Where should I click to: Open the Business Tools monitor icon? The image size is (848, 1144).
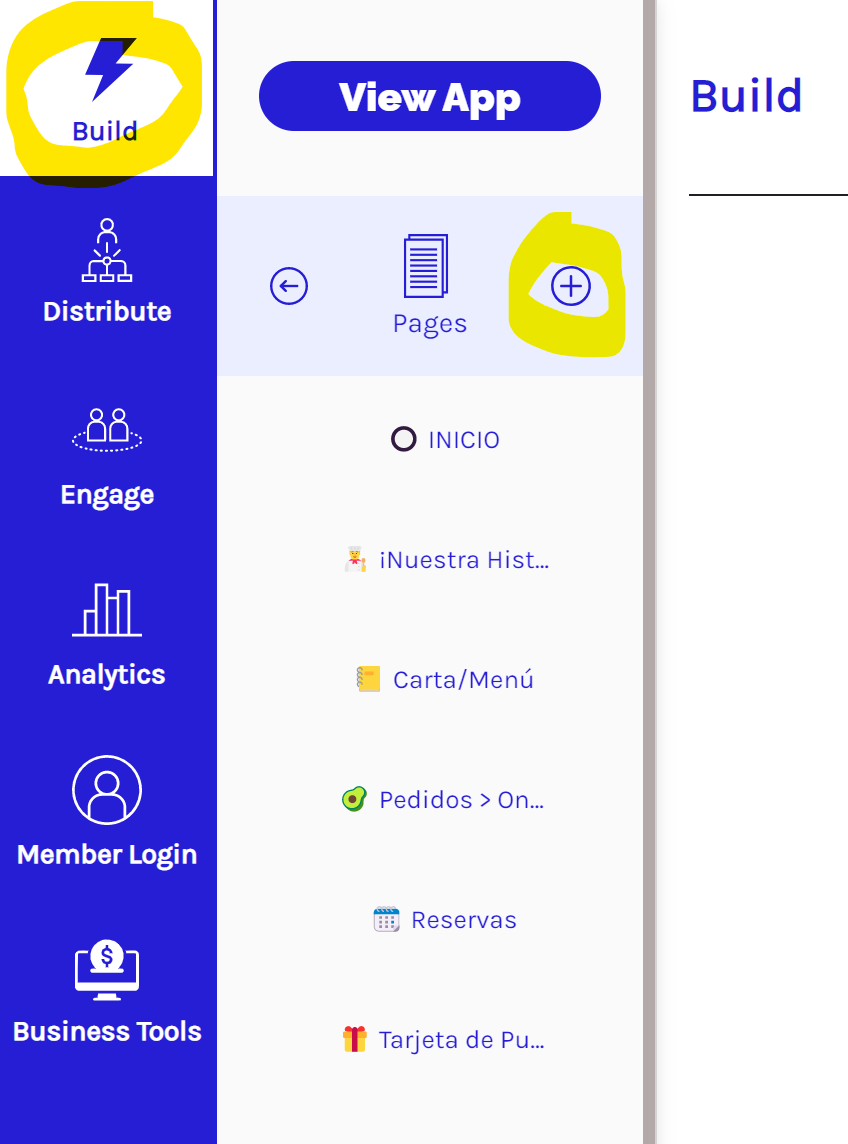tap(107, 970)
